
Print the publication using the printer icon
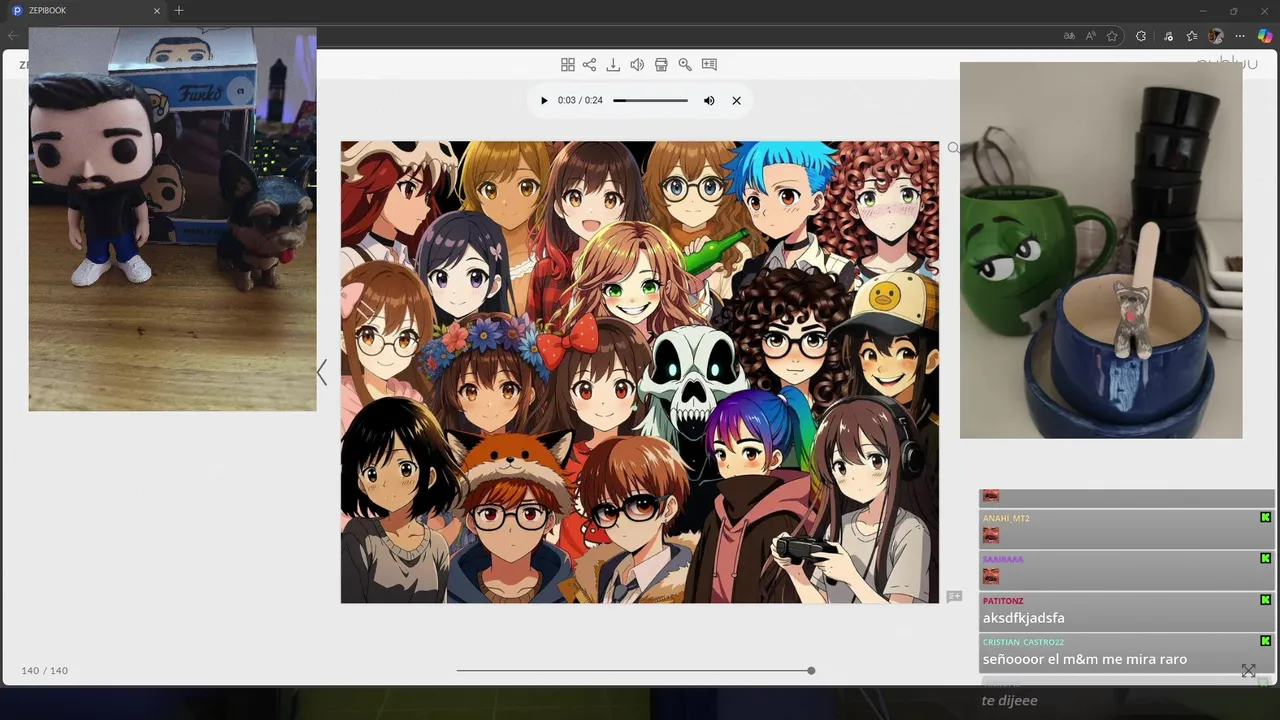click(x=661, y=64)
